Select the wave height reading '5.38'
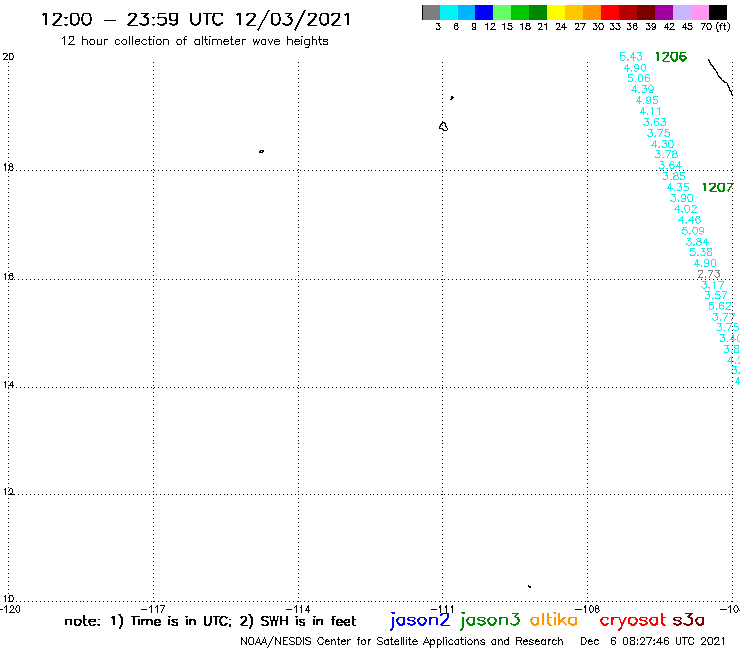740x650 pixels. (701, 253)
